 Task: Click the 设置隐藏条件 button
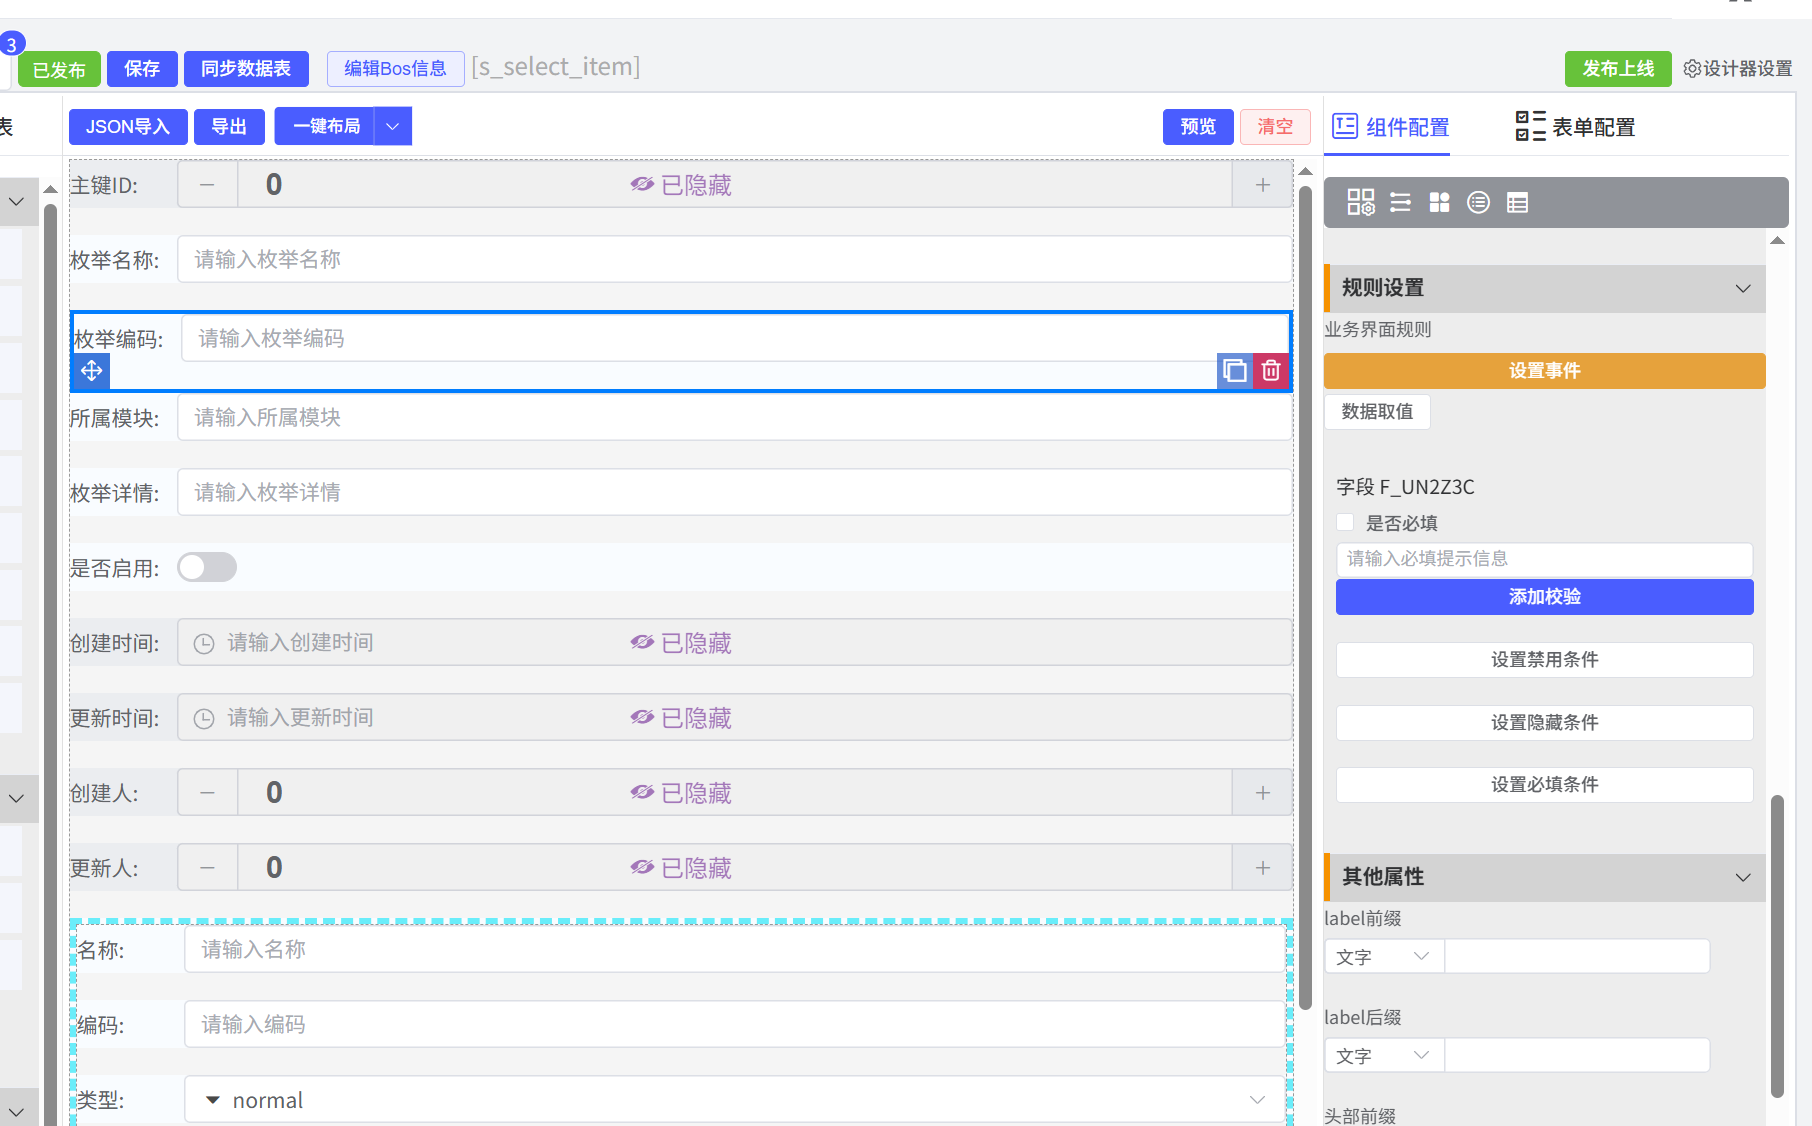1544,723
